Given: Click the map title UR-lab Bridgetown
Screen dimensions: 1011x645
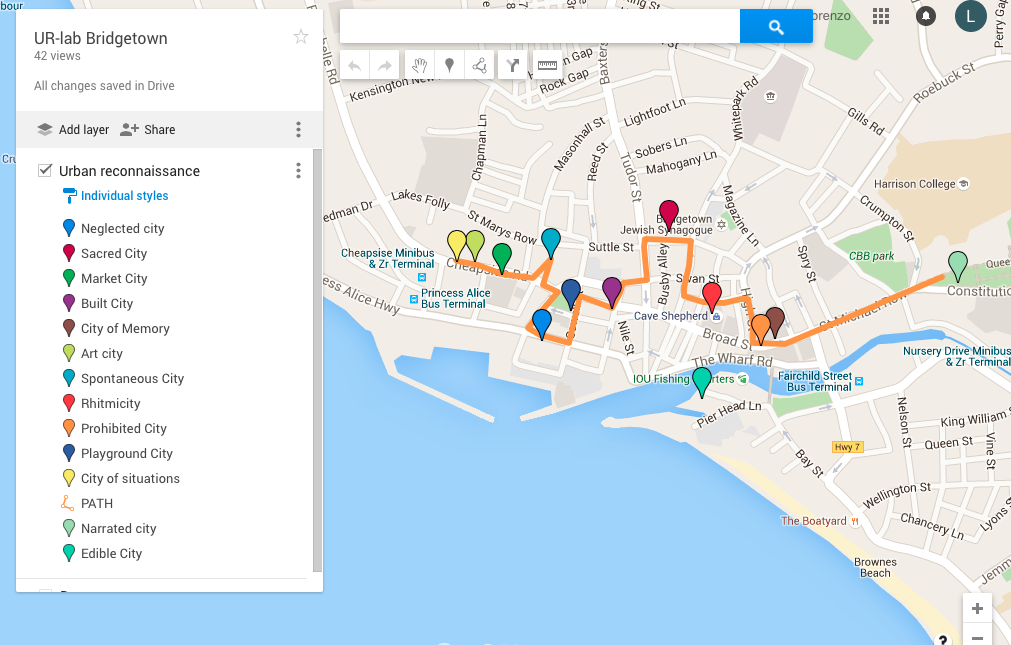Looking at the screenshot, I should (101, 38).
